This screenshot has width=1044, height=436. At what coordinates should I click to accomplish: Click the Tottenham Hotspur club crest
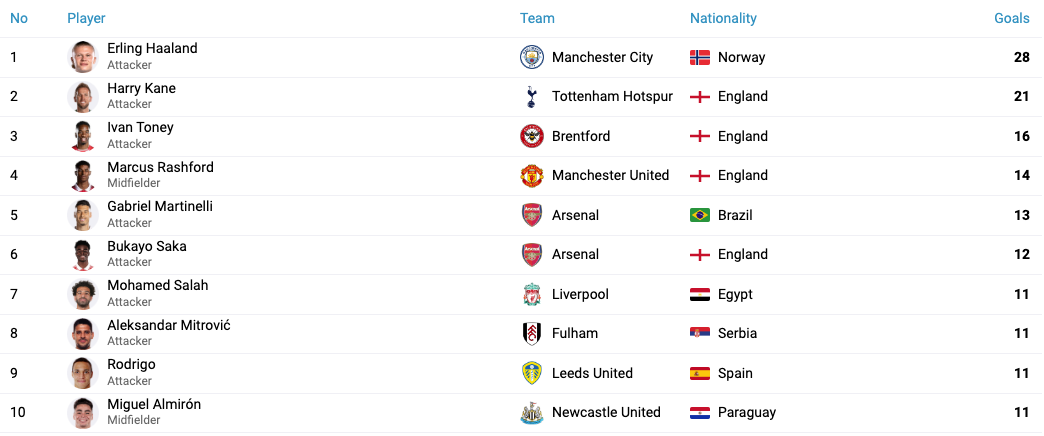point(531,97)
